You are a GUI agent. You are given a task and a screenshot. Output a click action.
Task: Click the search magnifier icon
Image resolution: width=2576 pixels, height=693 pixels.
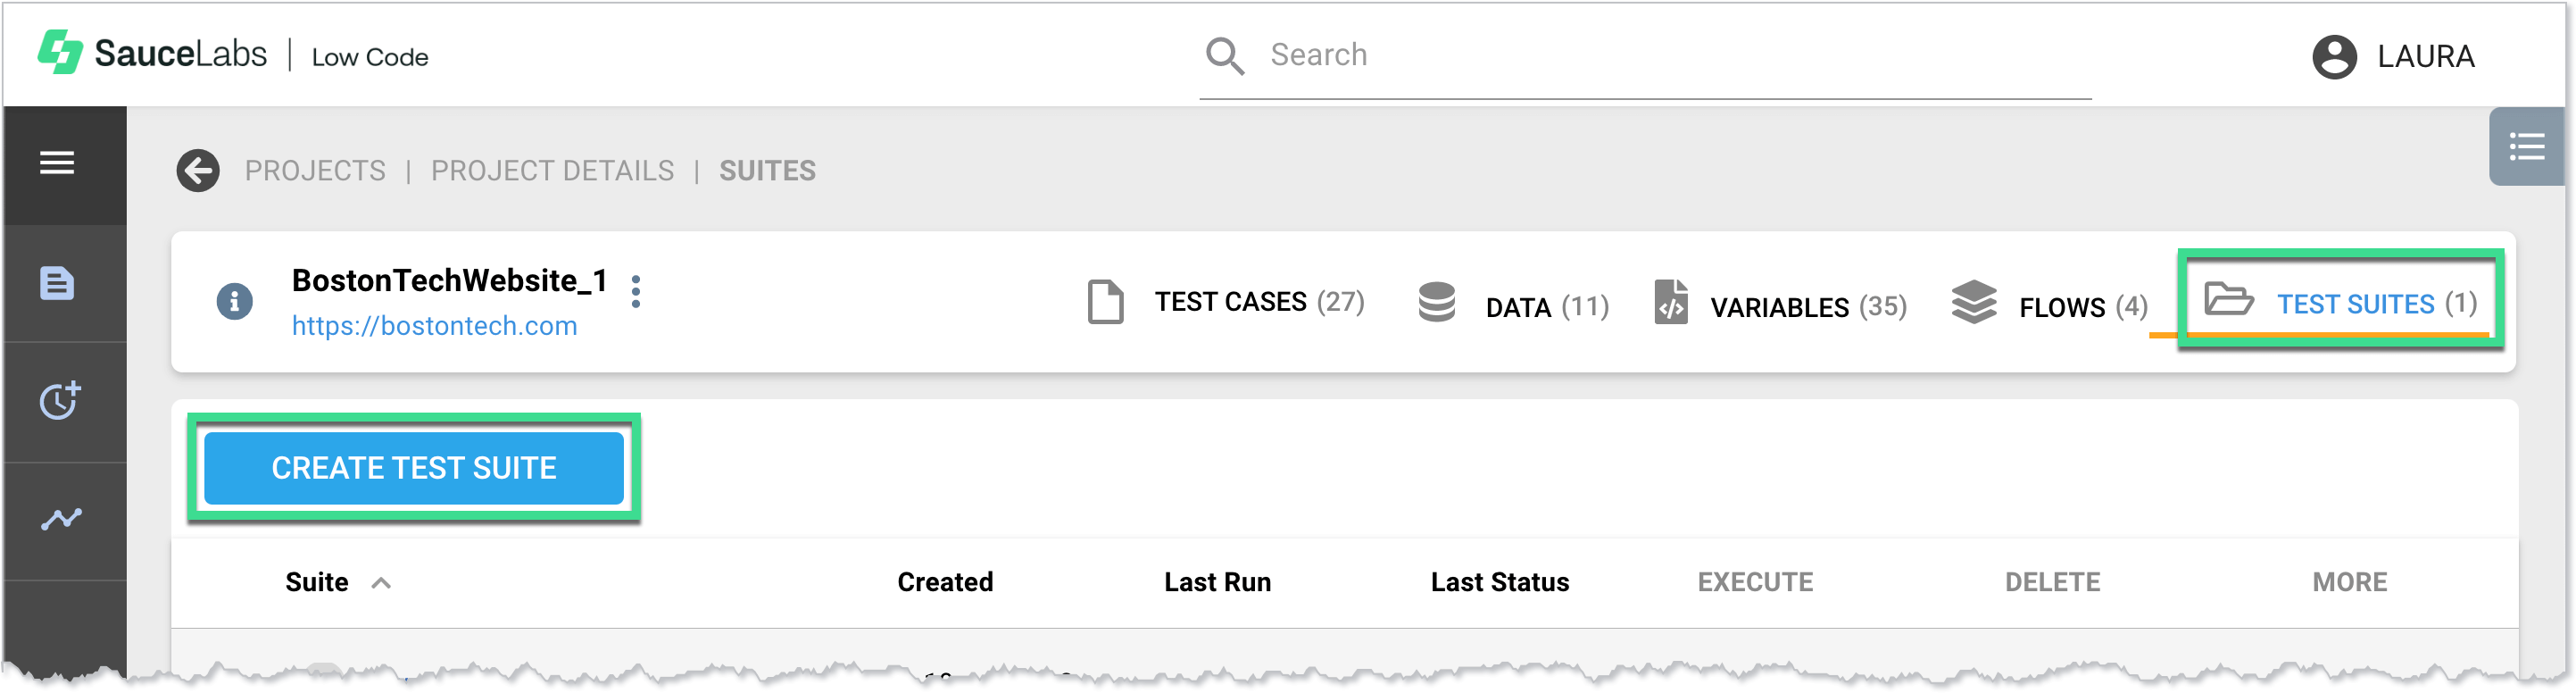click(1224, 56)
